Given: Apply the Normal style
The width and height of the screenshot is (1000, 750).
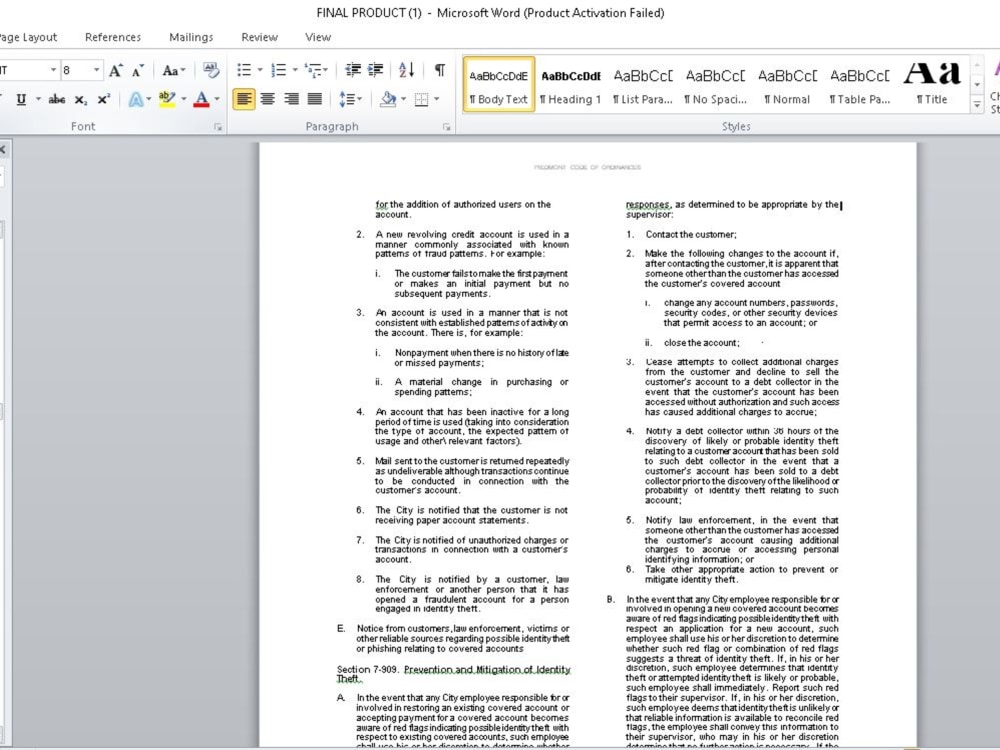Looking at the screenshot, I should [787, 85].
